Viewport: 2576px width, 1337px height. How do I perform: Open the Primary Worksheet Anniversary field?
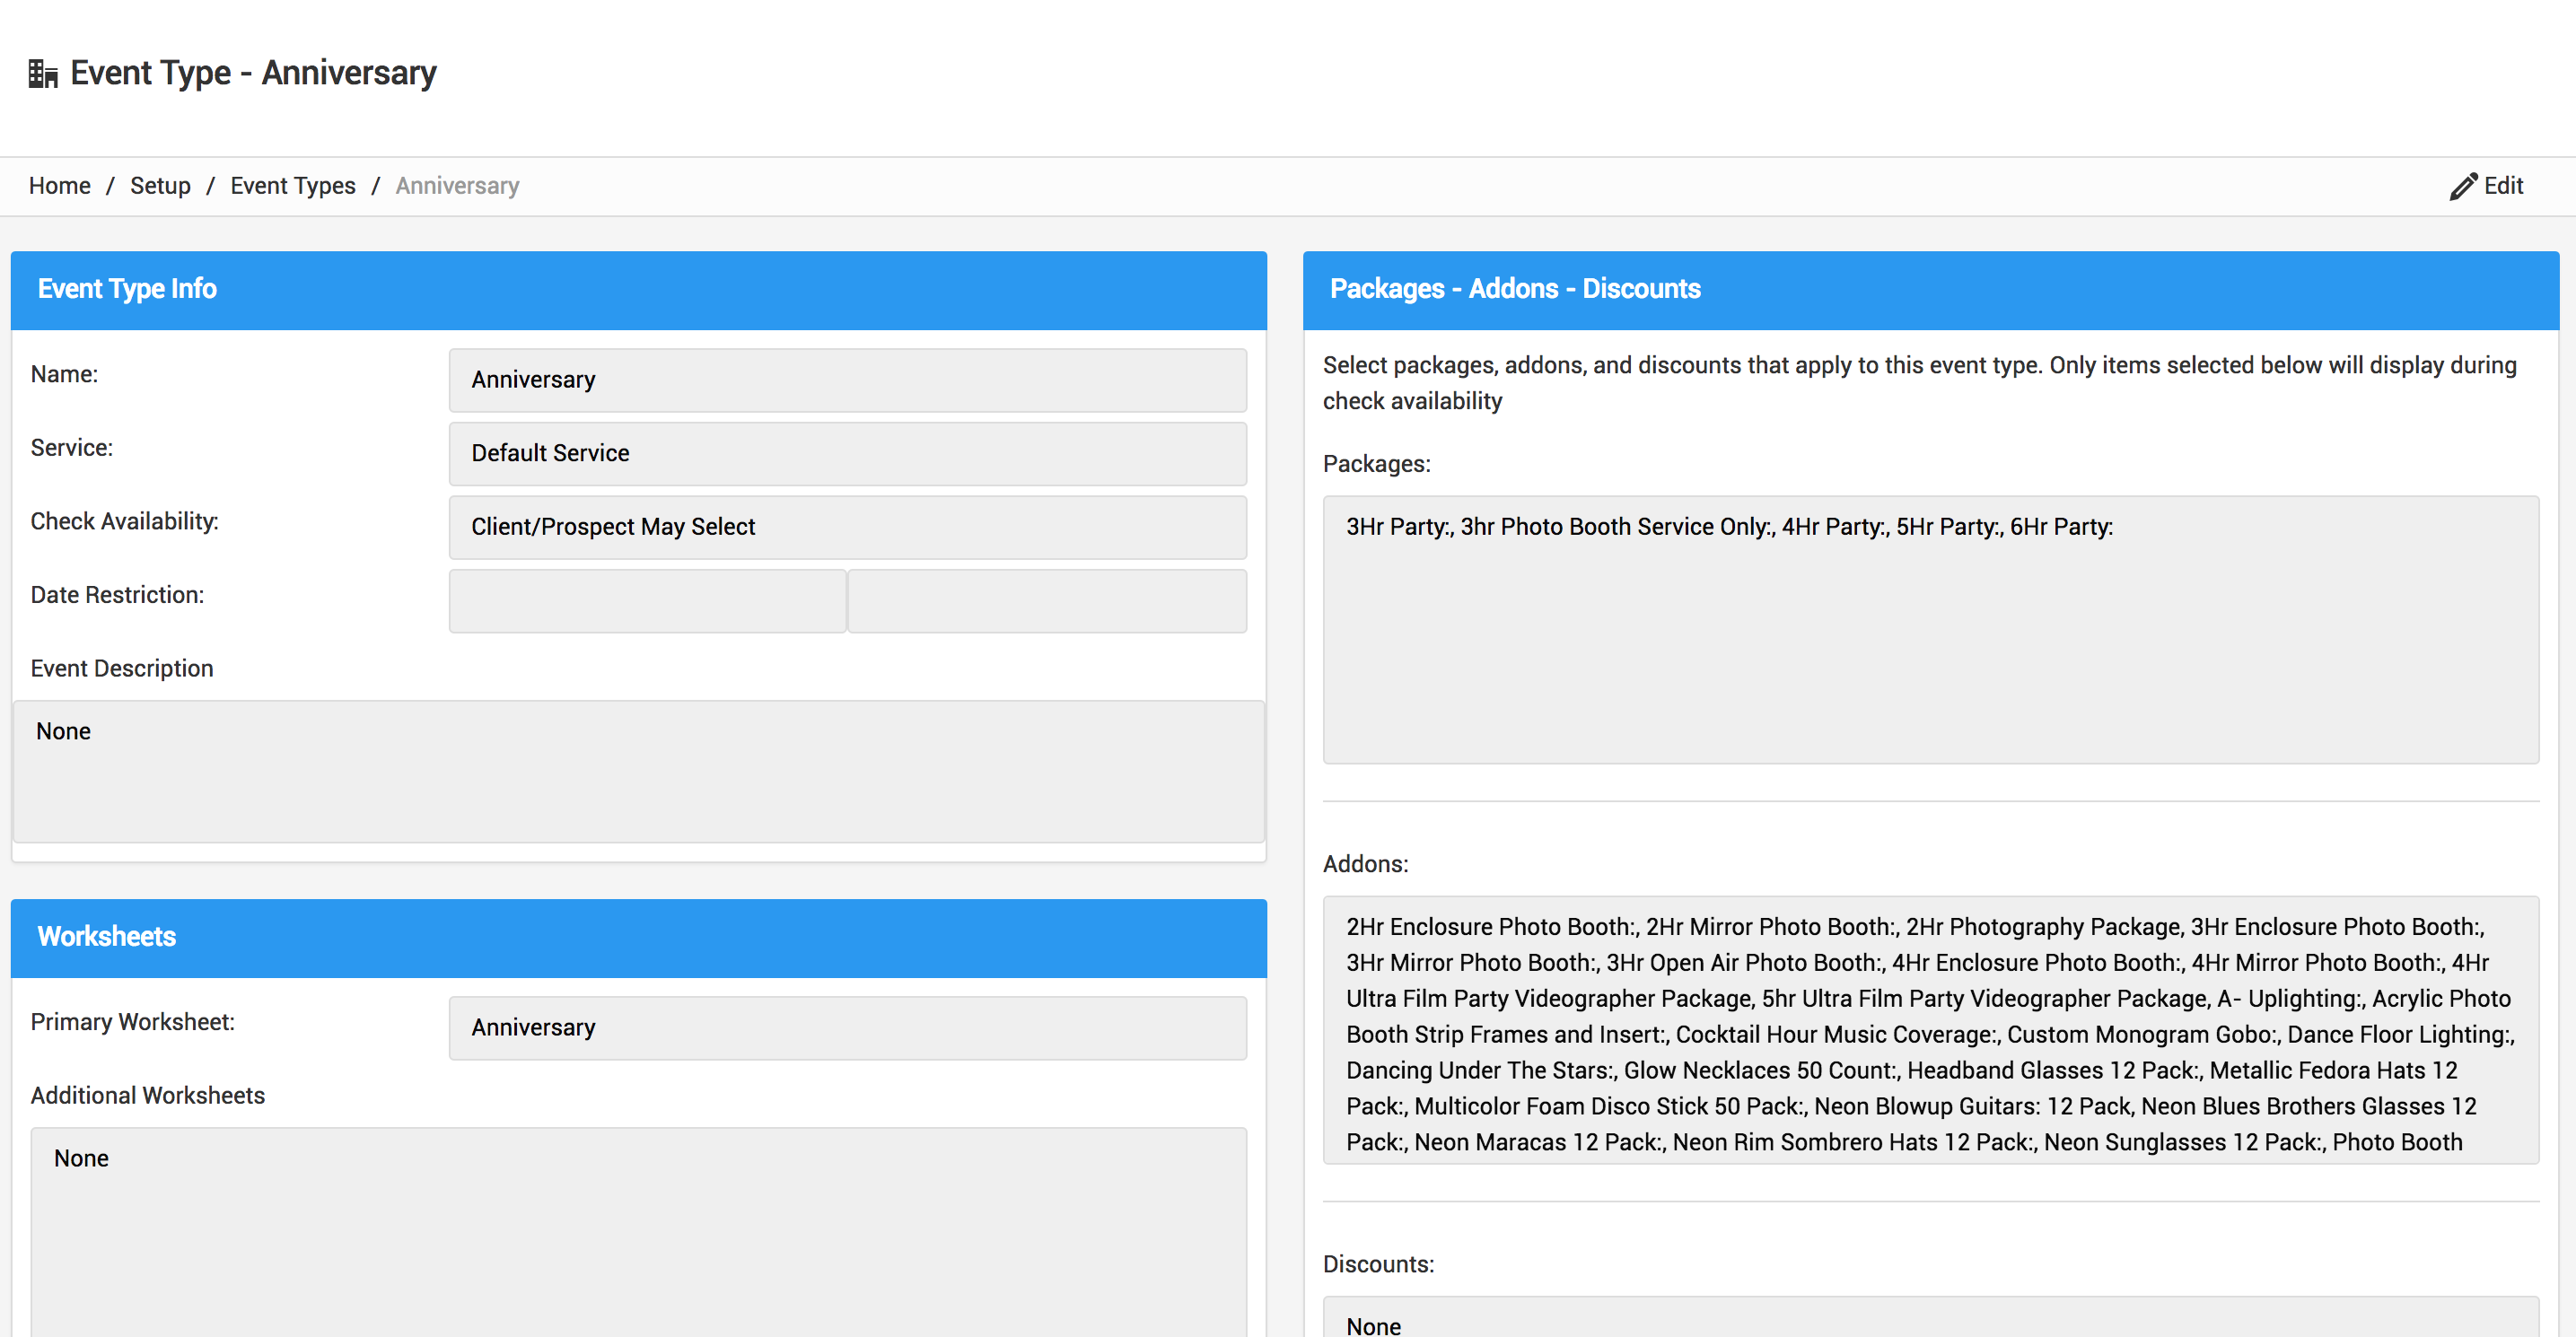point(847,1028)
